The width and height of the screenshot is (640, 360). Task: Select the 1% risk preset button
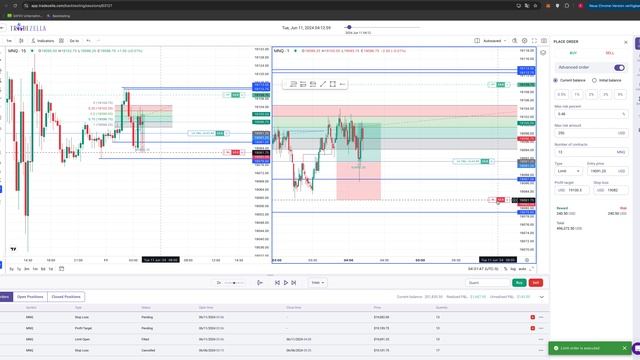click(577, 94)
